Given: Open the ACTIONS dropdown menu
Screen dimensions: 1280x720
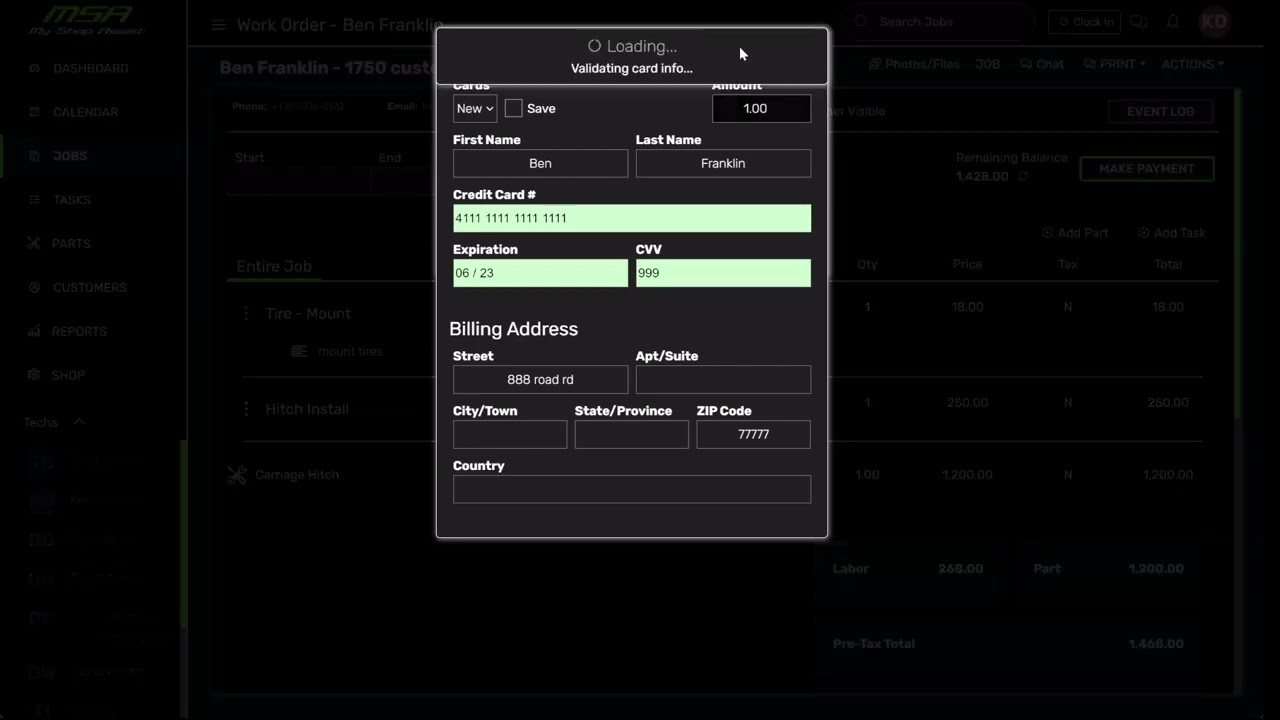Looking at the screenshot, I should coord(1193,64).
